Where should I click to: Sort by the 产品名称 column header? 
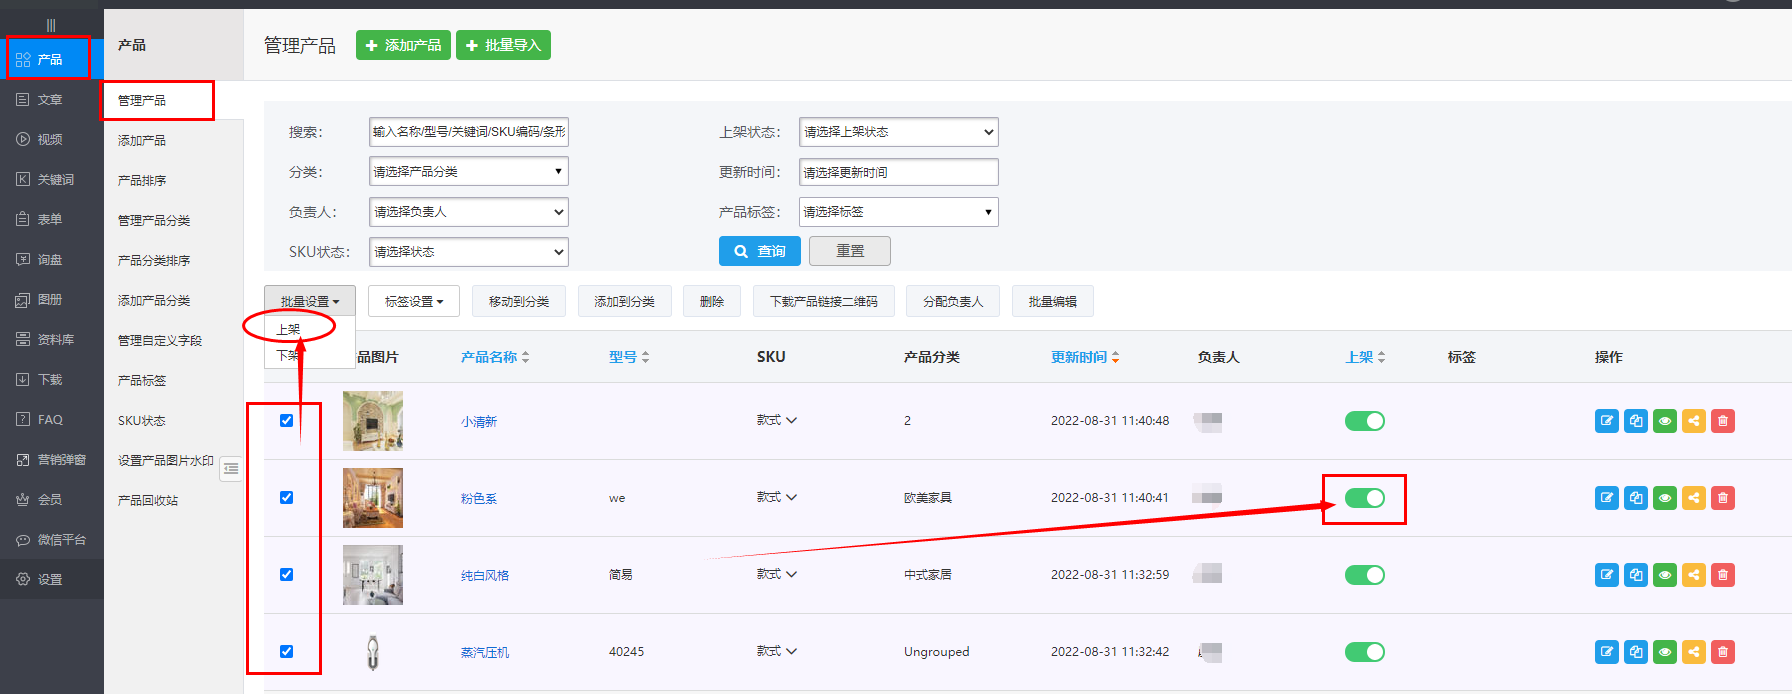click(x=495, y=357)
